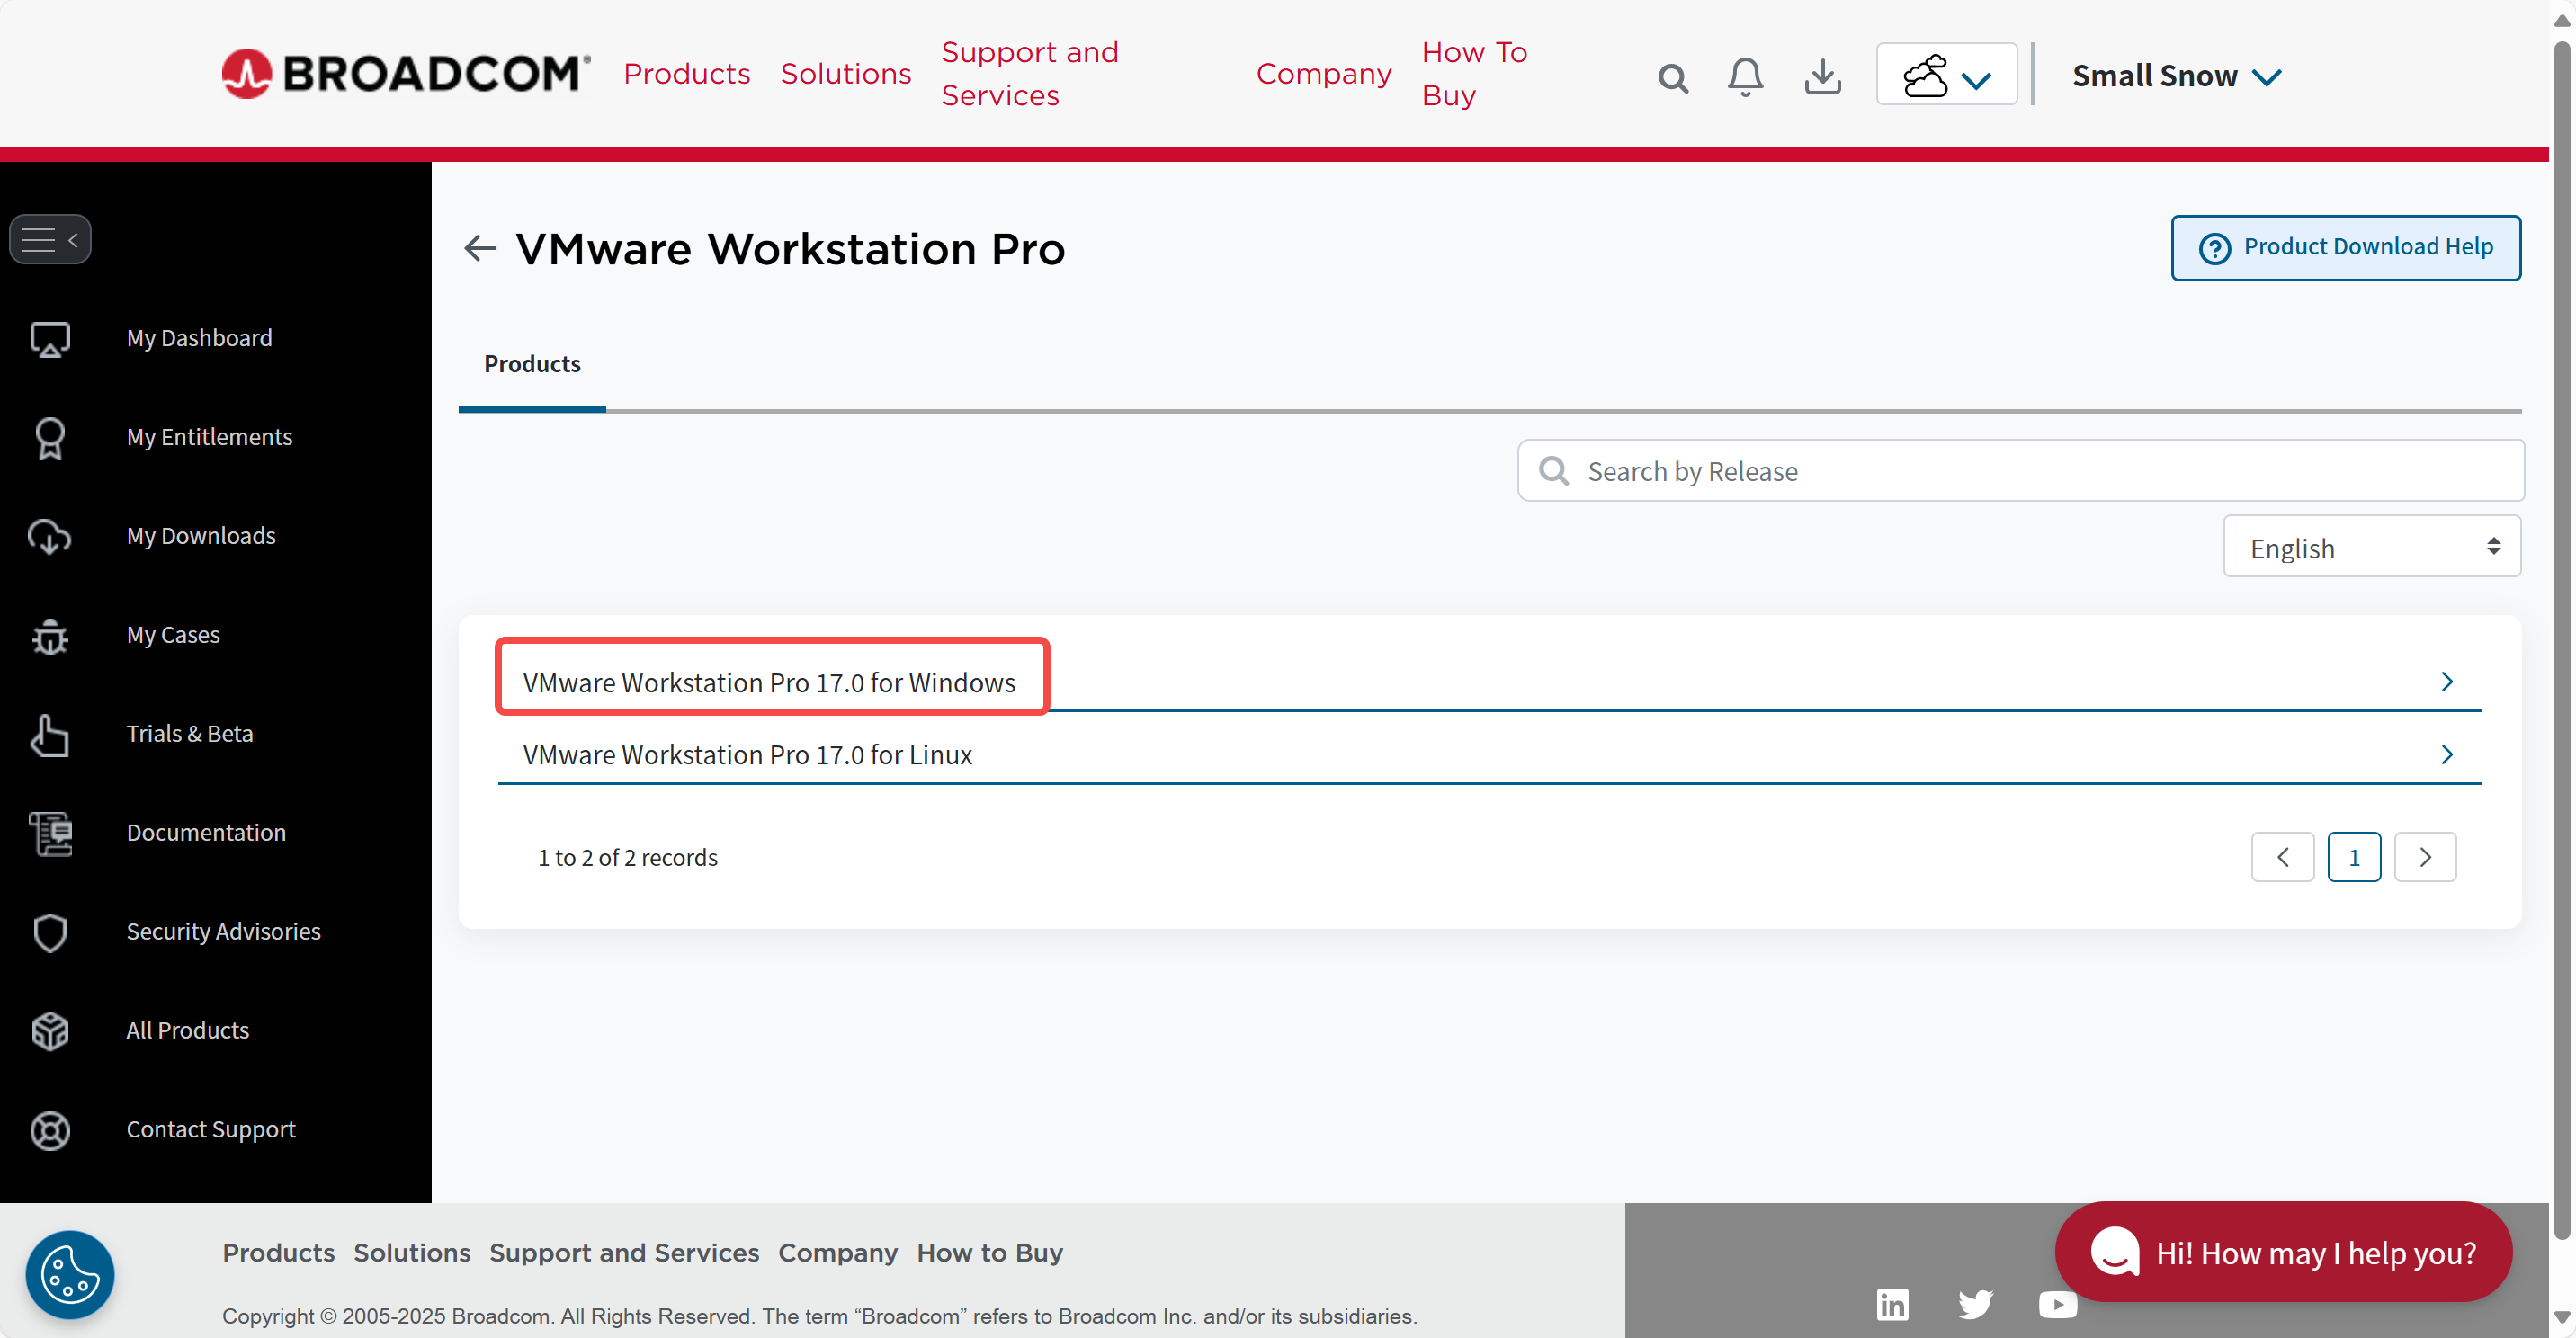Go to next page of records

[2424, 857]
